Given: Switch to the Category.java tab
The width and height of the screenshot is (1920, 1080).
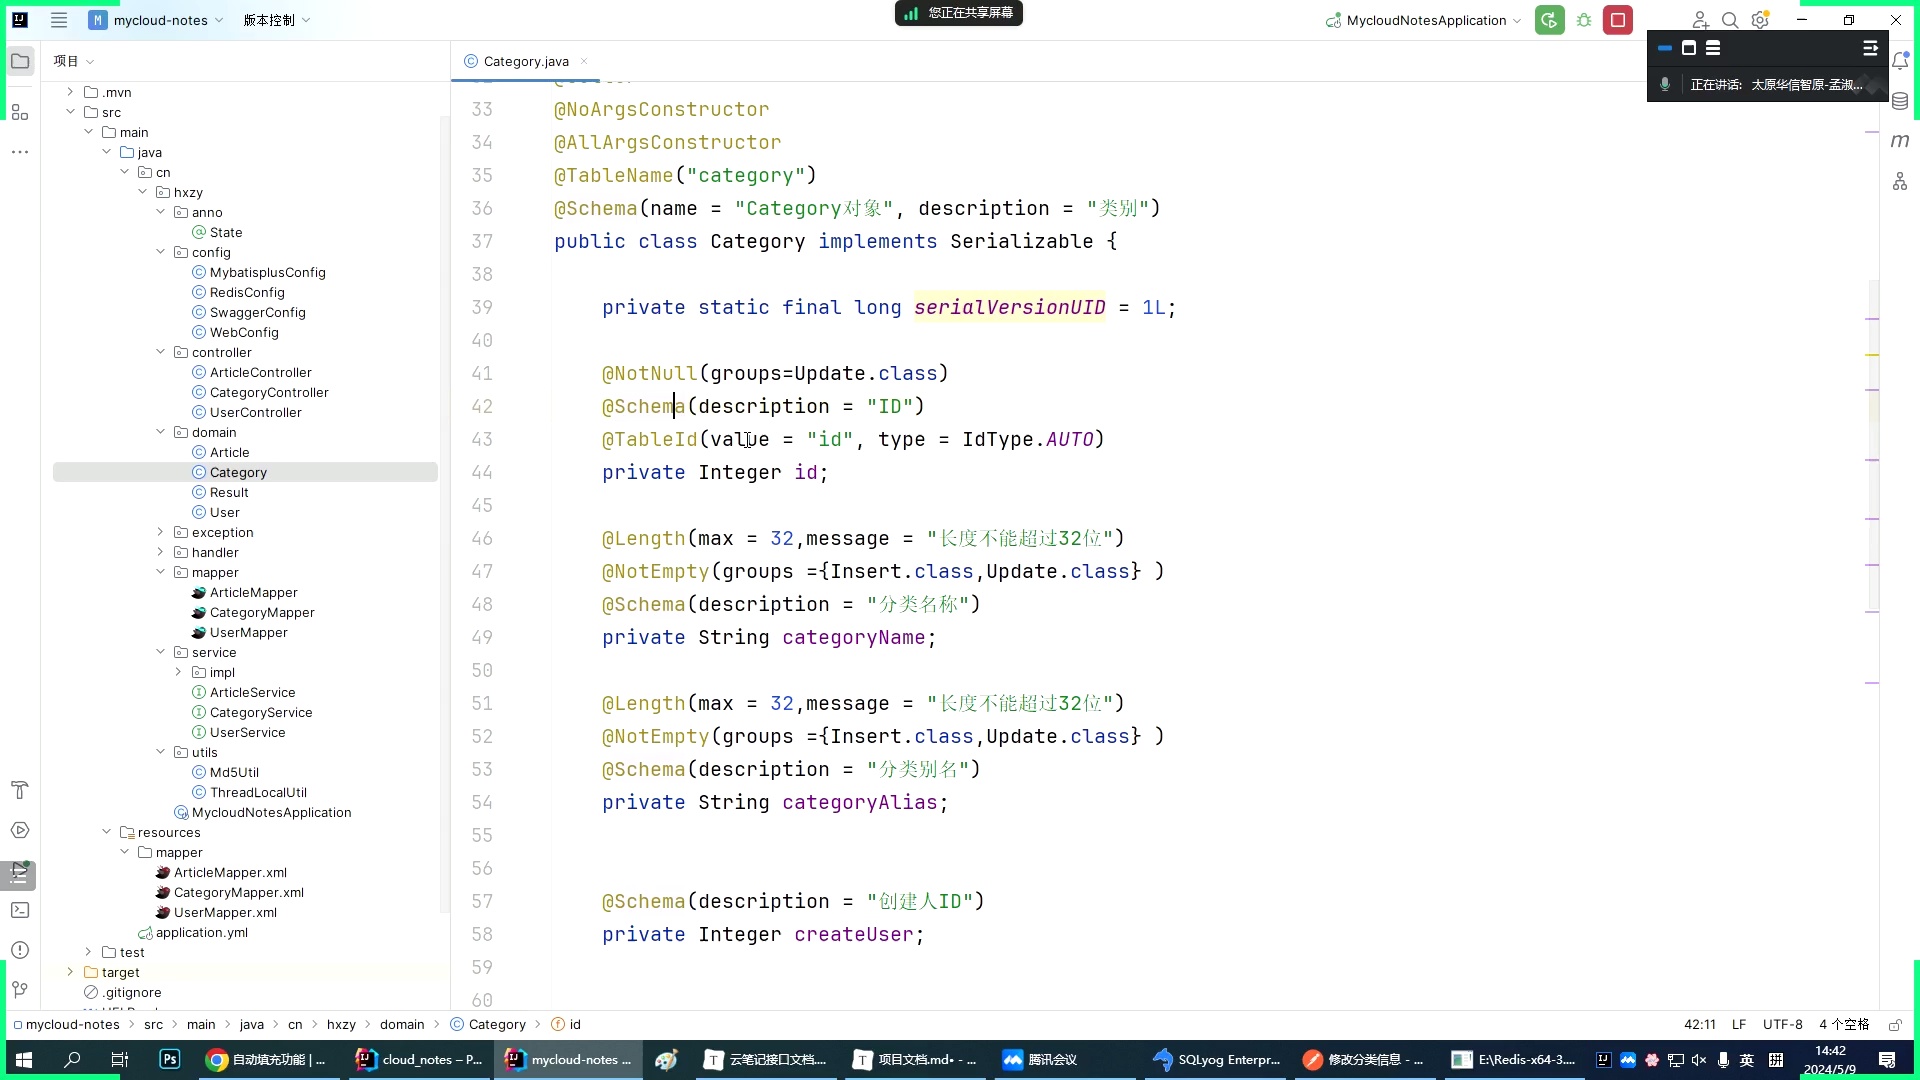Looking at the screenshot, I should [x=525, y=61].
